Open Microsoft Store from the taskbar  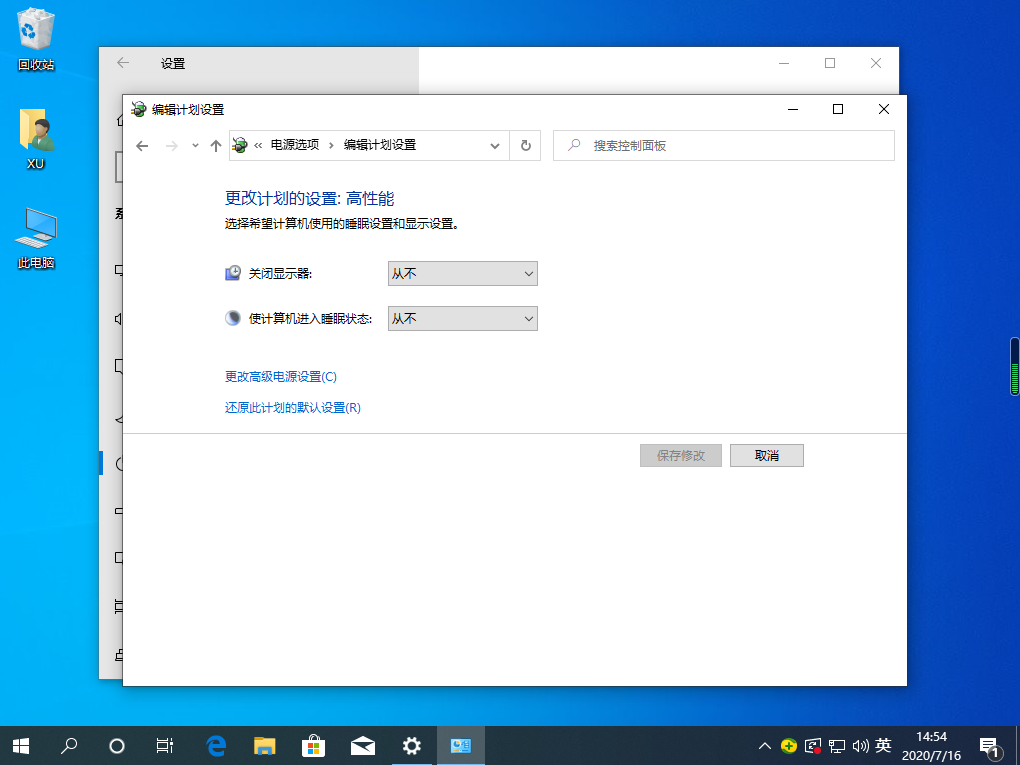313,746
